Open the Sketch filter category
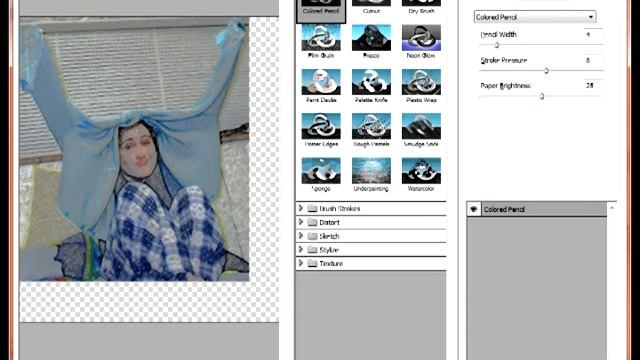This screenshot has height=360, width=640. 371,236
